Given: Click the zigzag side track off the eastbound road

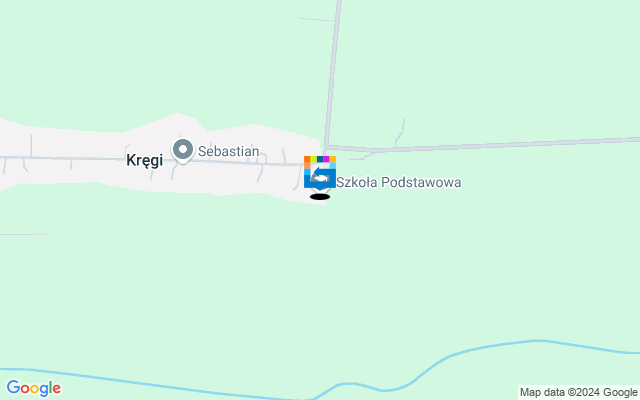Looking at the screenshot, I should (400, 133).
